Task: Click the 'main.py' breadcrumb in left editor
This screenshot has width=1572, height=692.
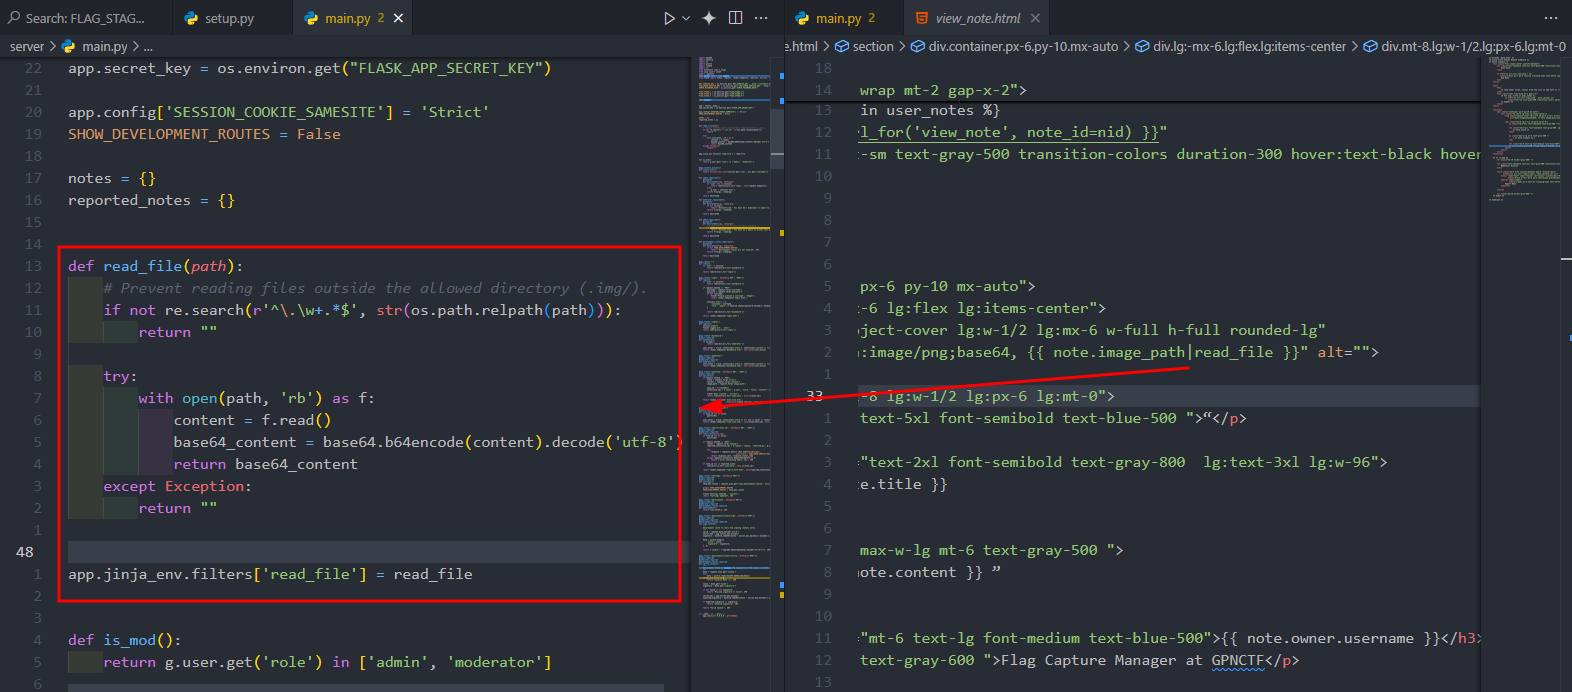Action: tap(104, 46)
